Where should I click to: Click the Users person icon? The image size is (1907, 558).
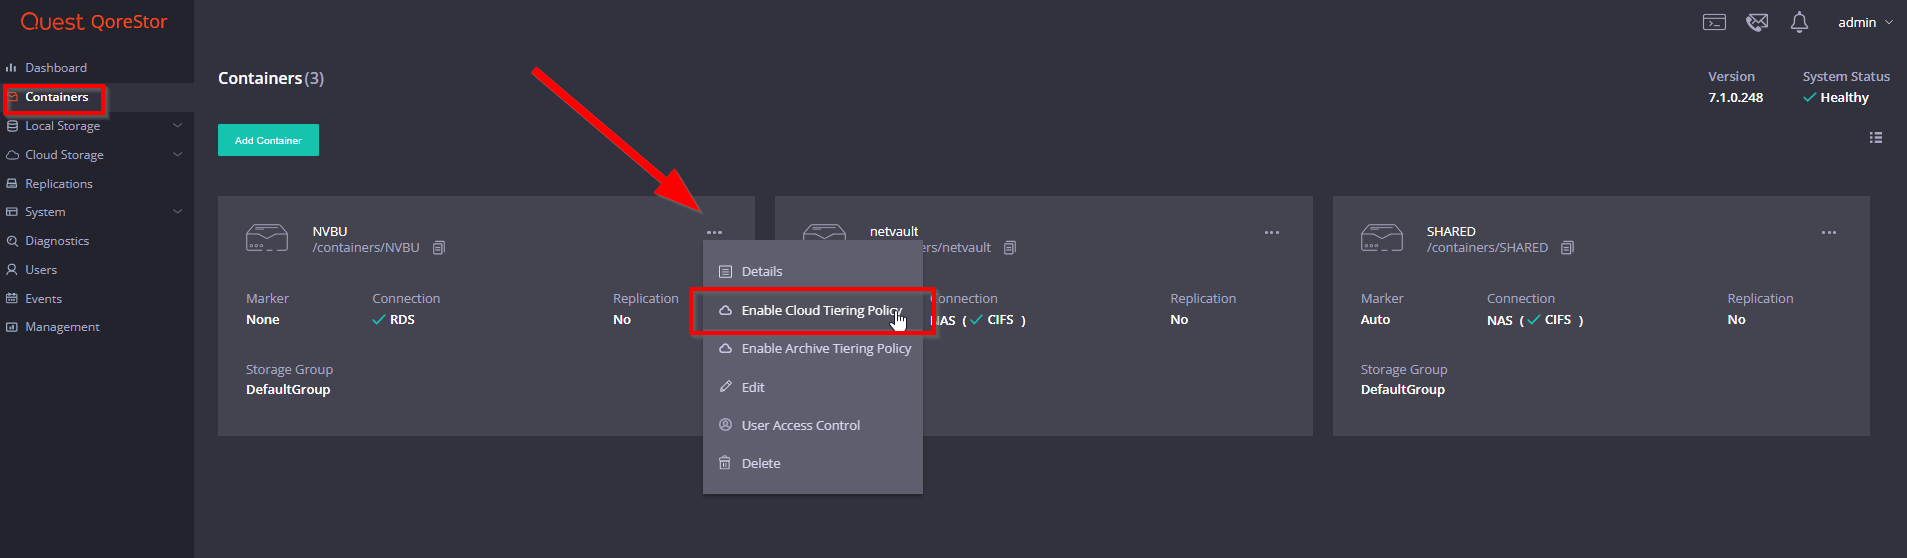click(x=12, y=270)
